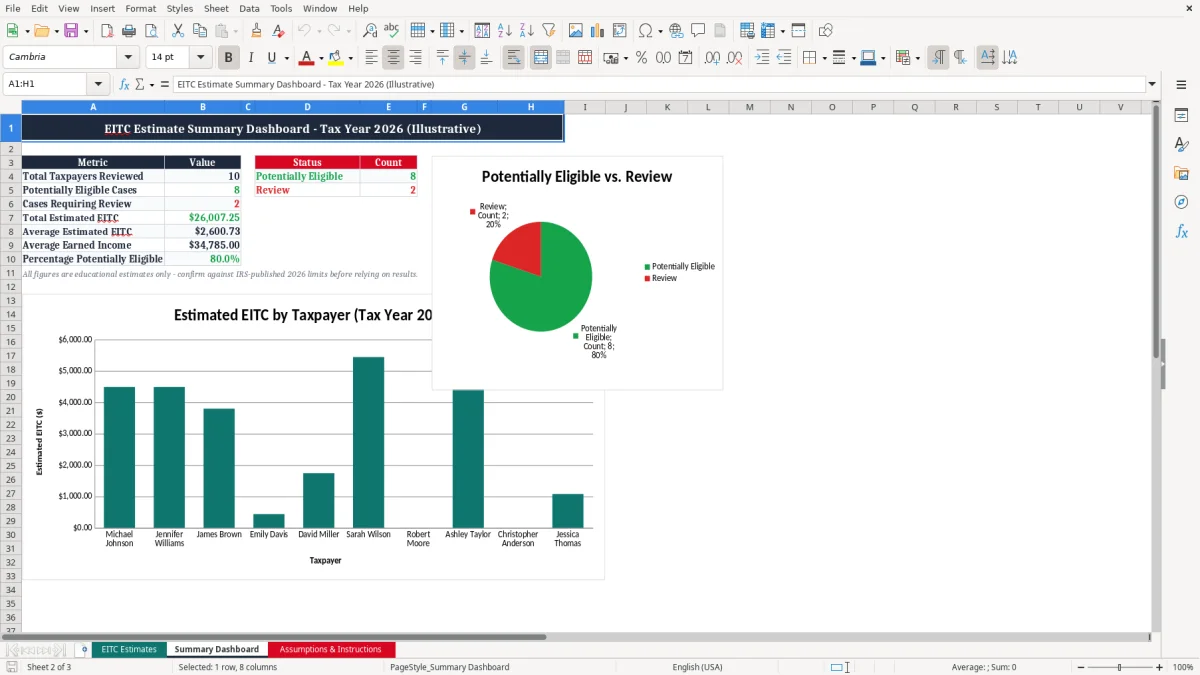Activate Clone Formatting paintbrush
This screenshot has width=1200, height=675.
(x=257, y=31)
